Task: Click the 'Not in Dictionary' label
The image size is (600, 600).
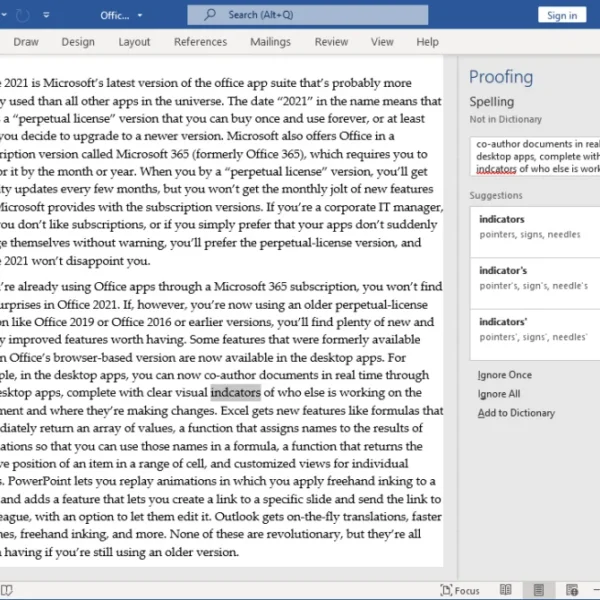Action: coord(505,119)
